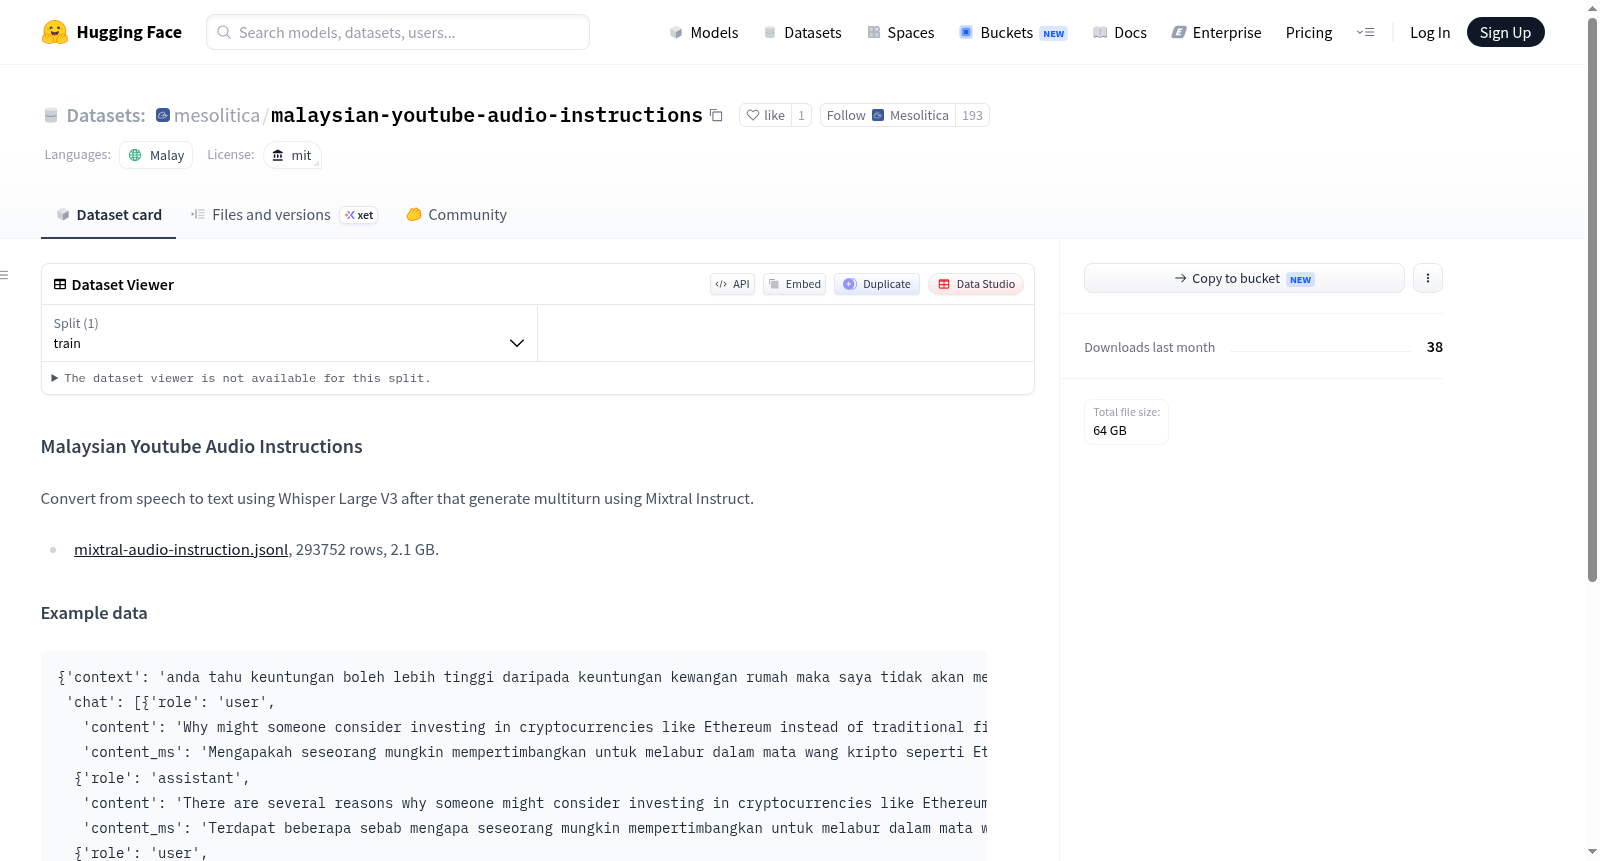Open the Enterprise nav item
Screen dimensions: 1600x861
click(1216, 33)
